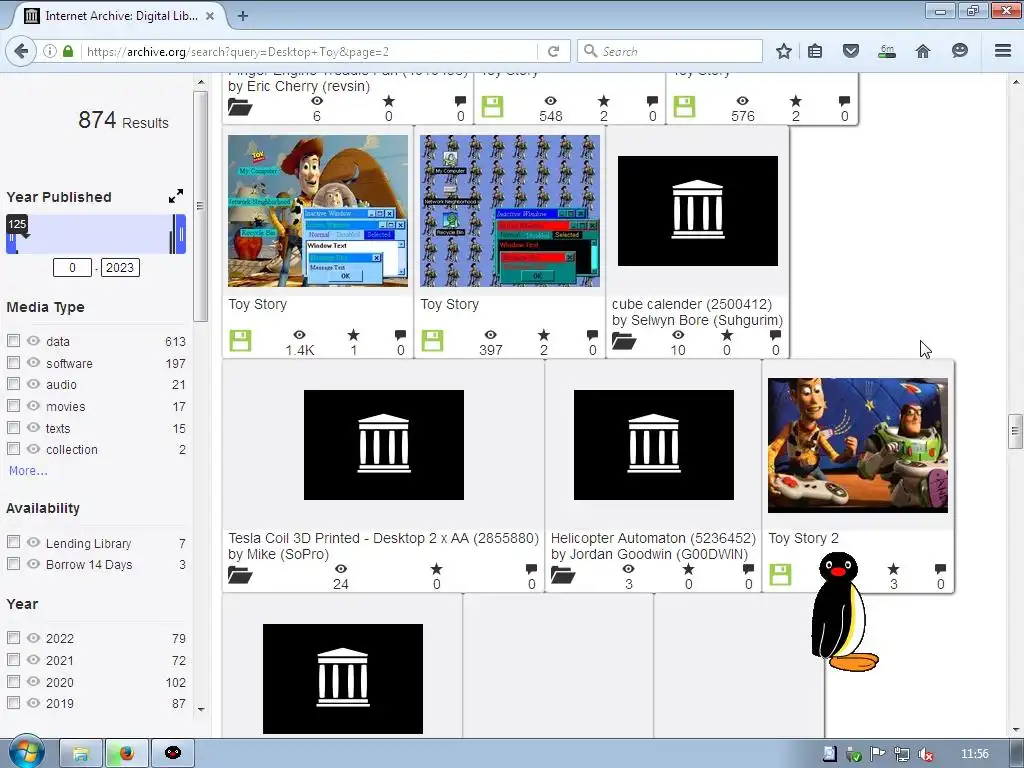Viewport: 1024px width, 768px height.
Task: Open the Toy Story 2 title link
Action: point(803,538)
